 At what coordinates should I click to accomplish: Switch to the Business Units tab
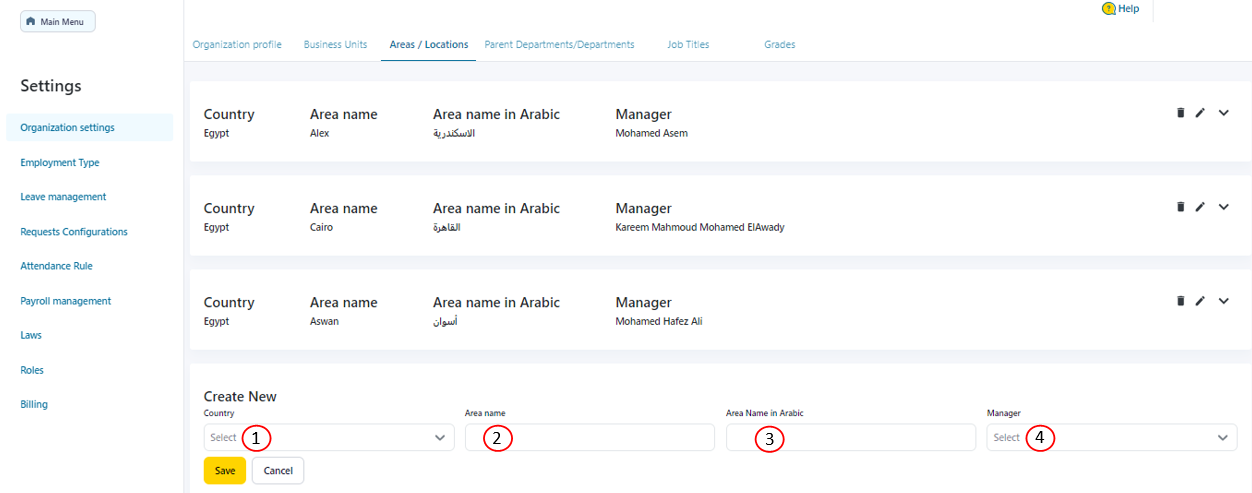pyautogui.click(x=335, y=45)
